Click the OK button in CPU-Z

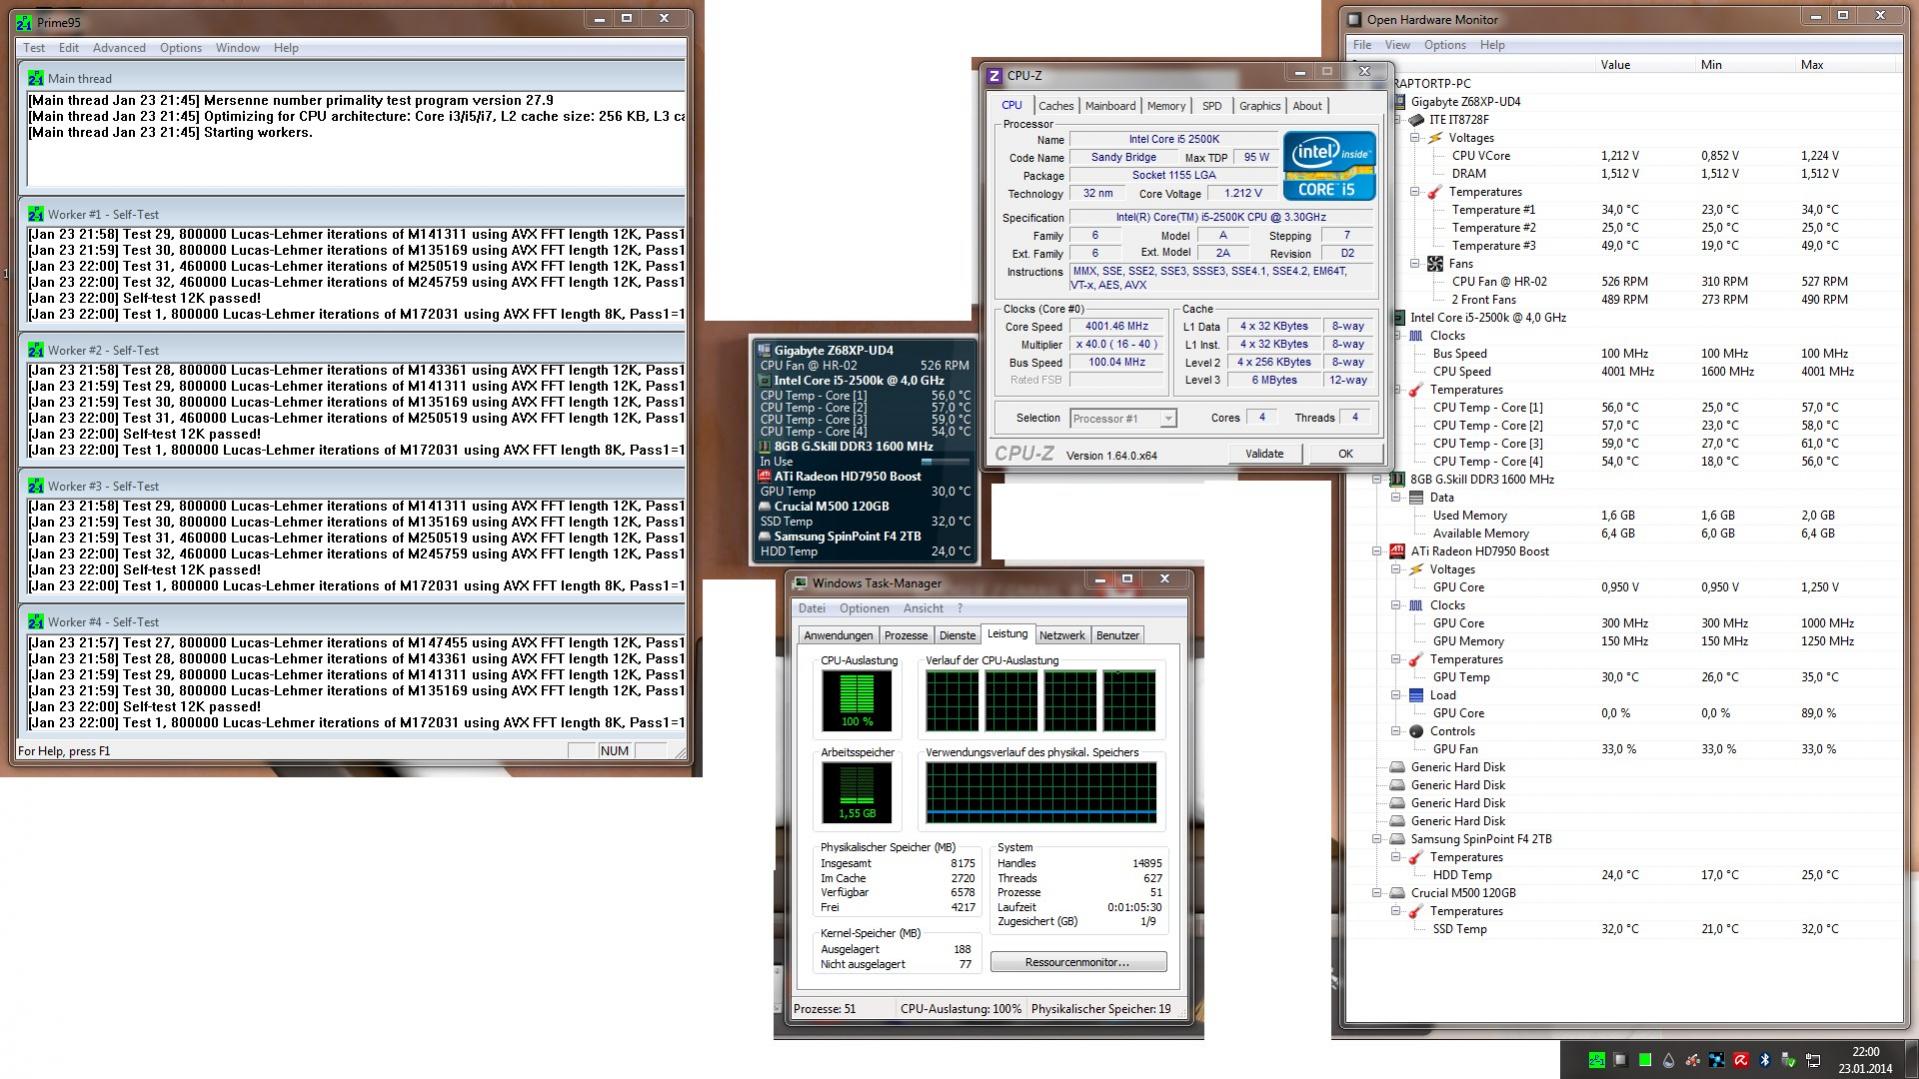tap(1346, 454)
